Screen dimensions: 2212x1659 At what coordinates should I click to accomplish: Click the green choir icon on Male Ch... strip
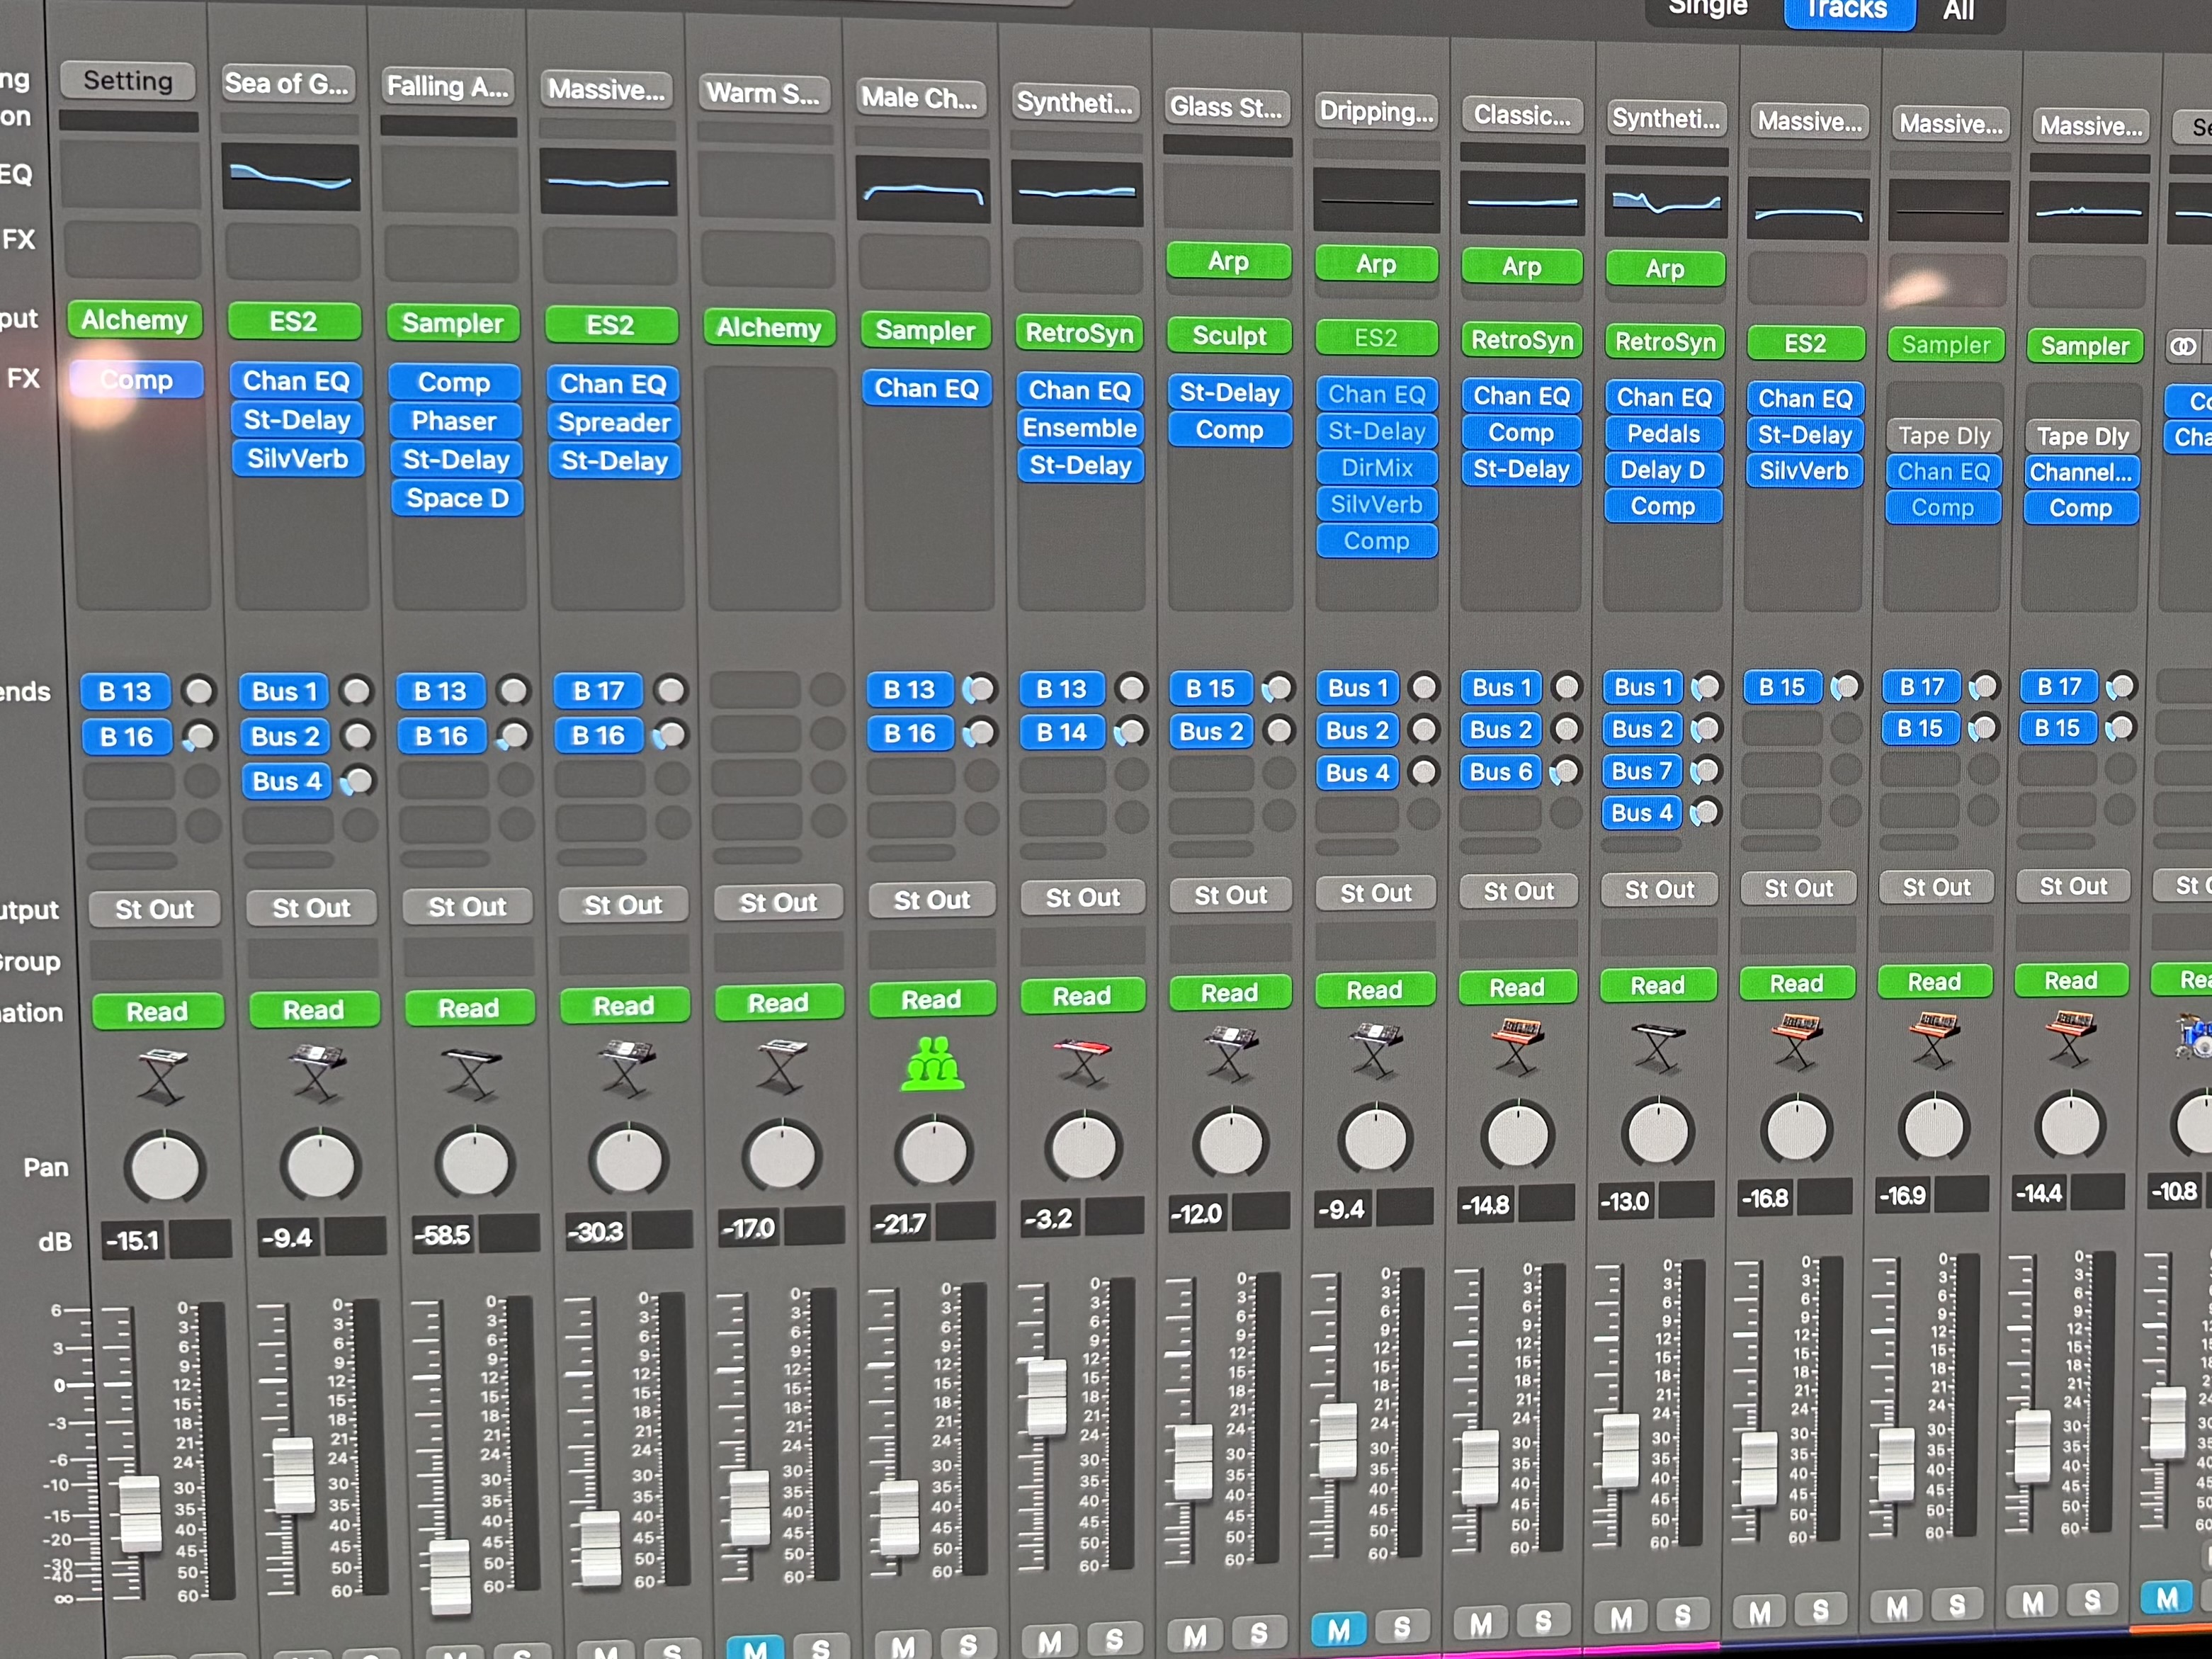(932, 1062)
